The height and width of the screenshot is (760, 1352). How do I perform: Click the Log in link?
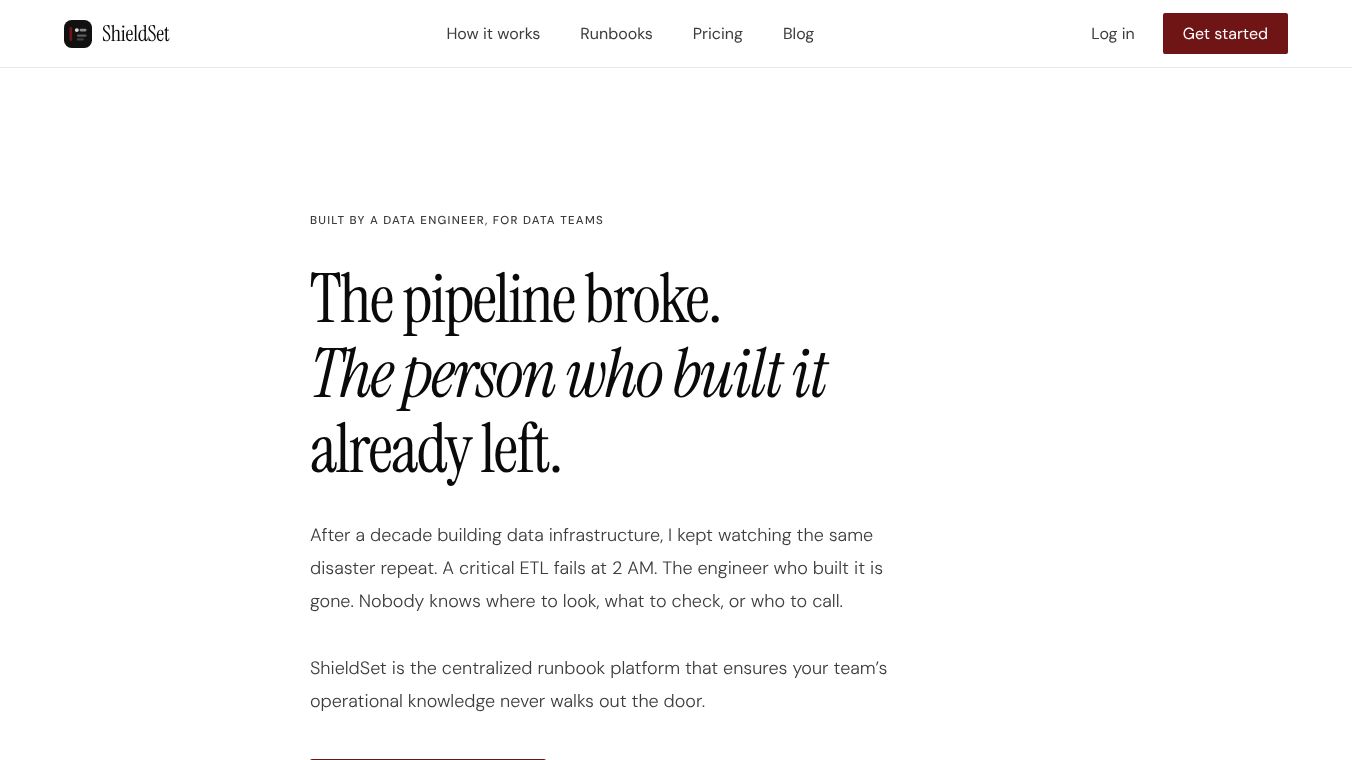tap(1112, 34)
